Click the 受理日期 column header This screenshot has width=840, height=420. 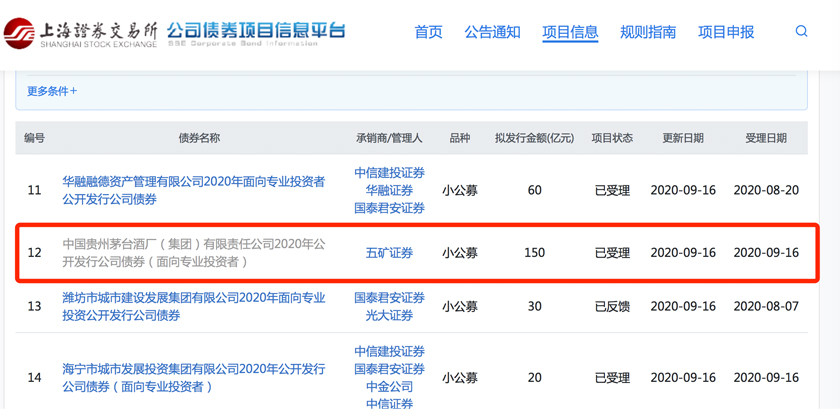(x=766, y=138)
